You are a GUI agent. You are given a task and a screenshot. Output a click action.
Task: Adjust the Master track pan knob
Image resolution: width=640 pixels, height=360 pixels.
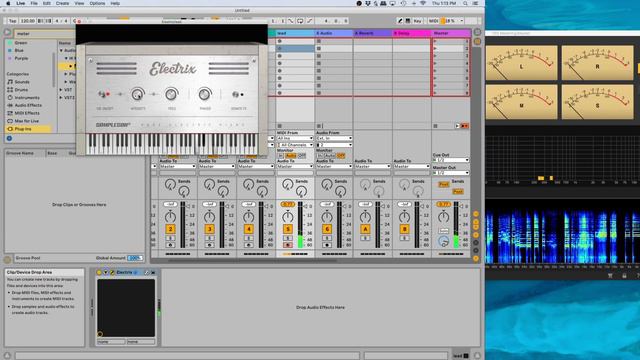click(x=444, y=217)
